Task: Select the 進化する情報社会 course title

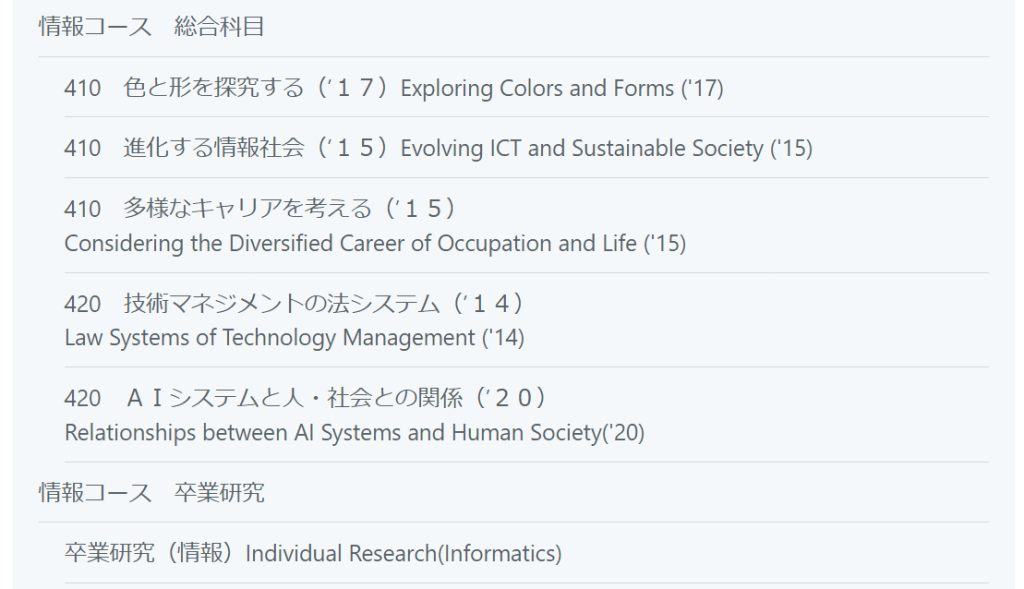Action: (x=213, y=148)
